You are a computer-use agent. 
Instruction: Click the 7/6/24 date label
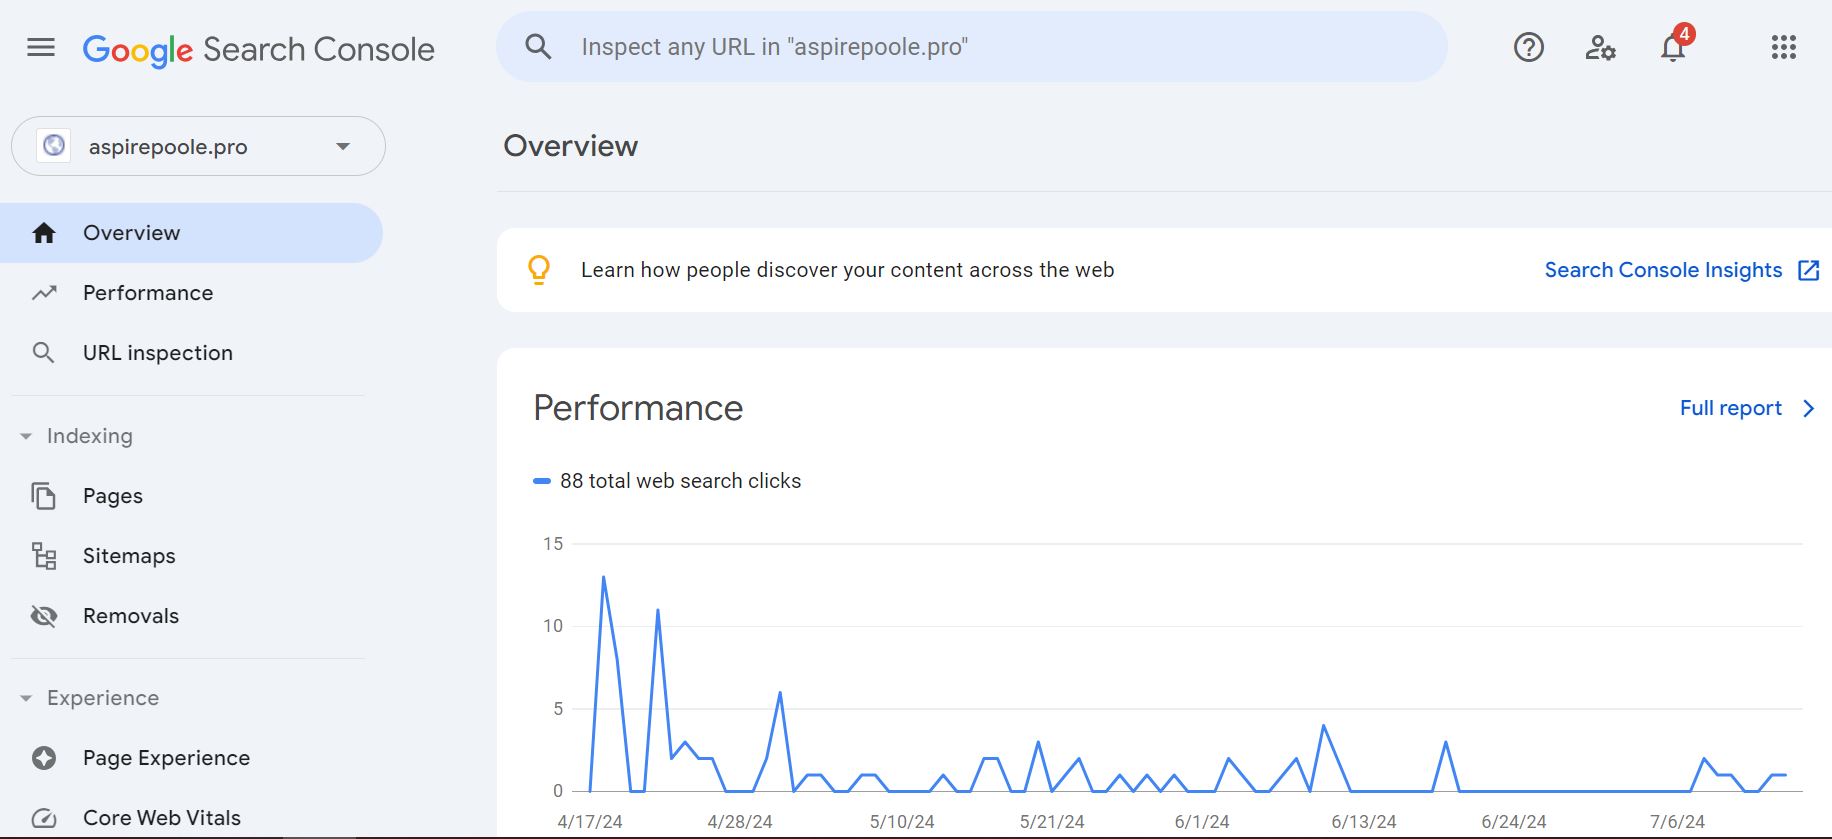[x=1677, y=822]
